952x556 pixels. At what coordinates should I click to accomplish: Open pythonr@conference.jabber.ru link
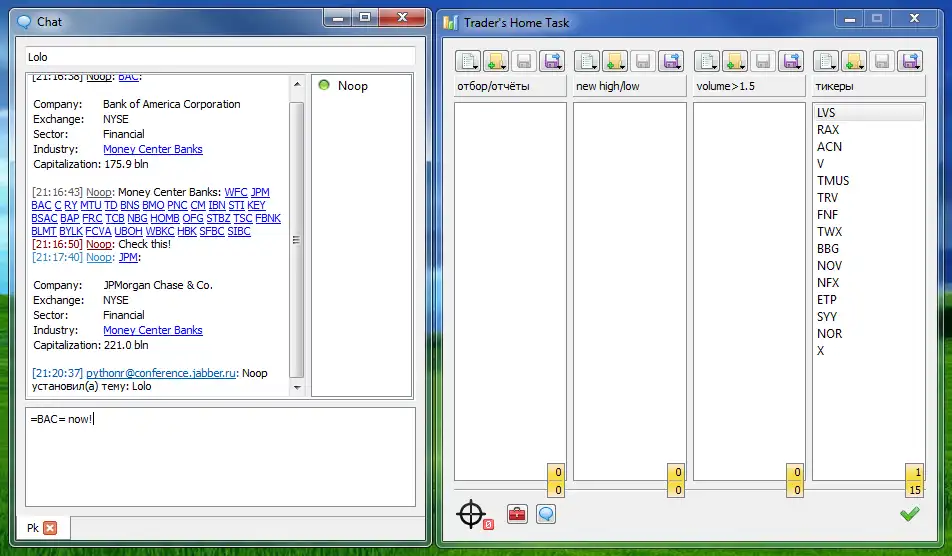(x=161, y=373)
